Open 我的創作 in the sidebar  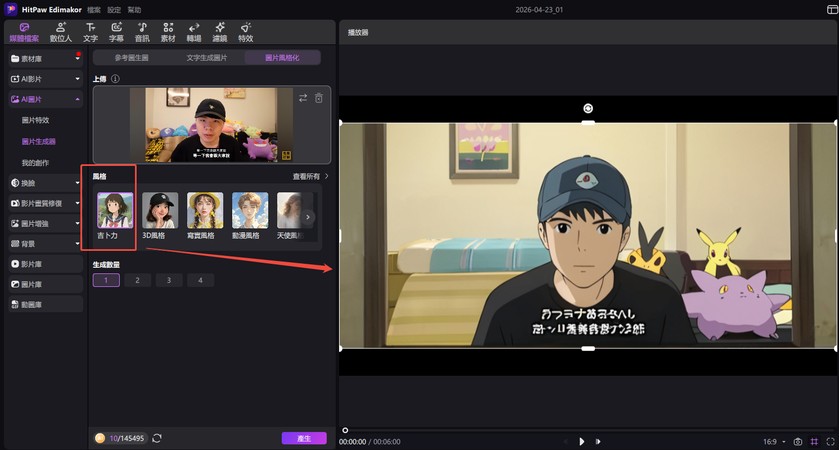tap(35, 163)
